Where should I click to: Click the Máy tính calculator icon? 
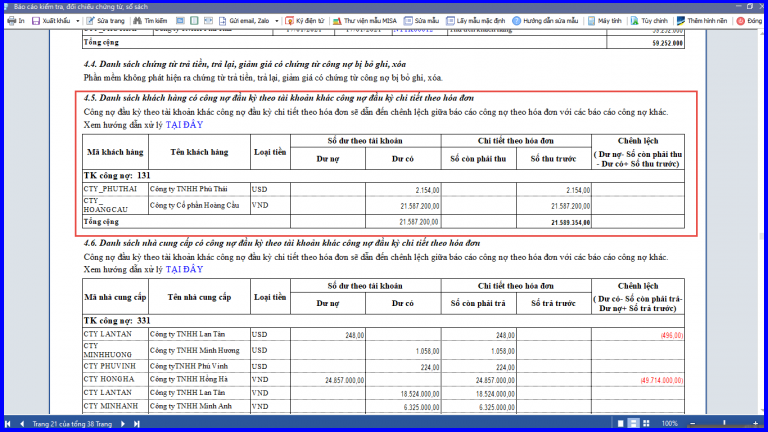click(x=592, y=21)
